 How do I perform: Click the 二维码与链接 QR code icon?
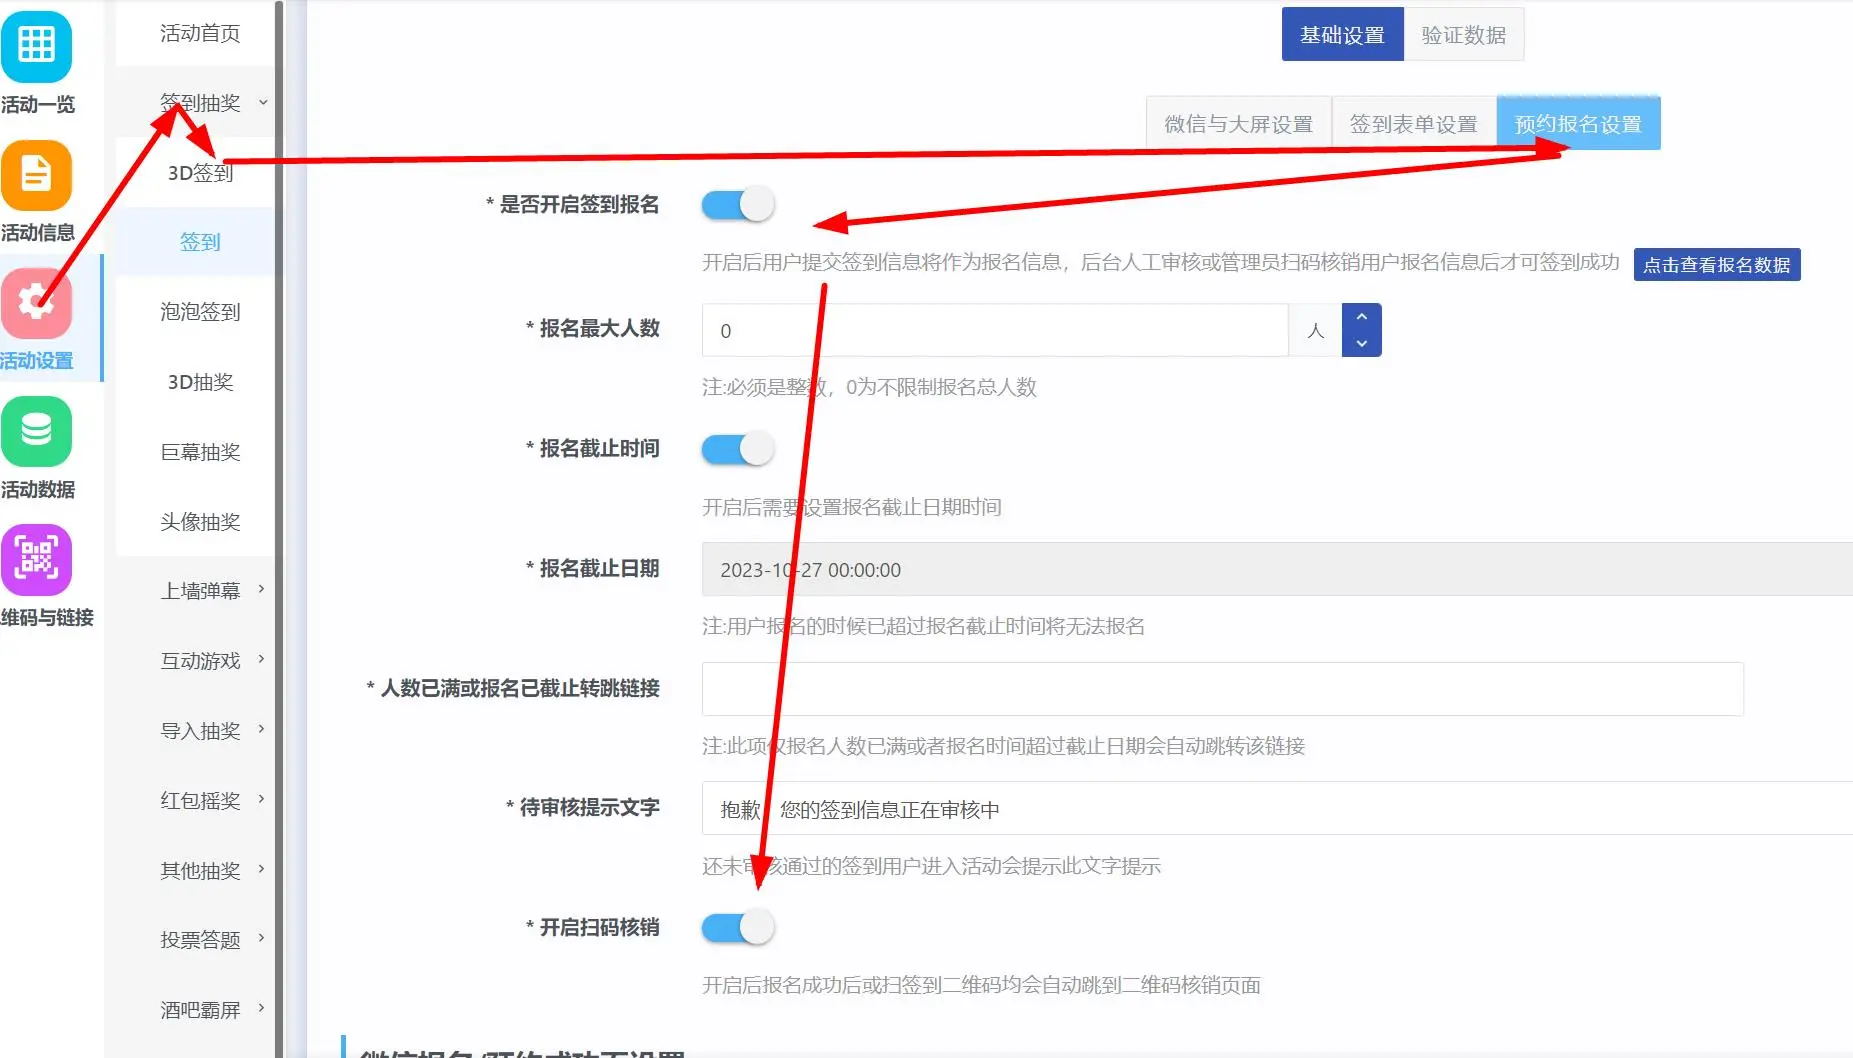(x=37, y=560)
